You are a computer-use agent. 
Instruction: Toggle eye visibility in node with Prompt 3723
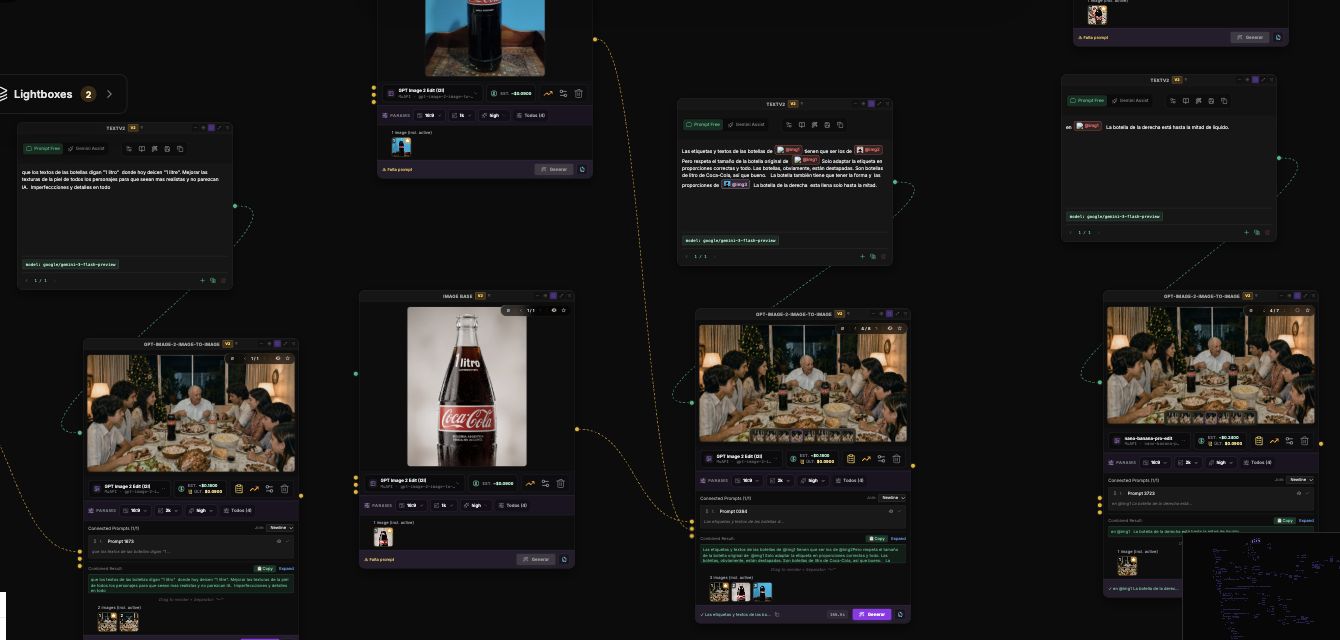(1297, 310)
